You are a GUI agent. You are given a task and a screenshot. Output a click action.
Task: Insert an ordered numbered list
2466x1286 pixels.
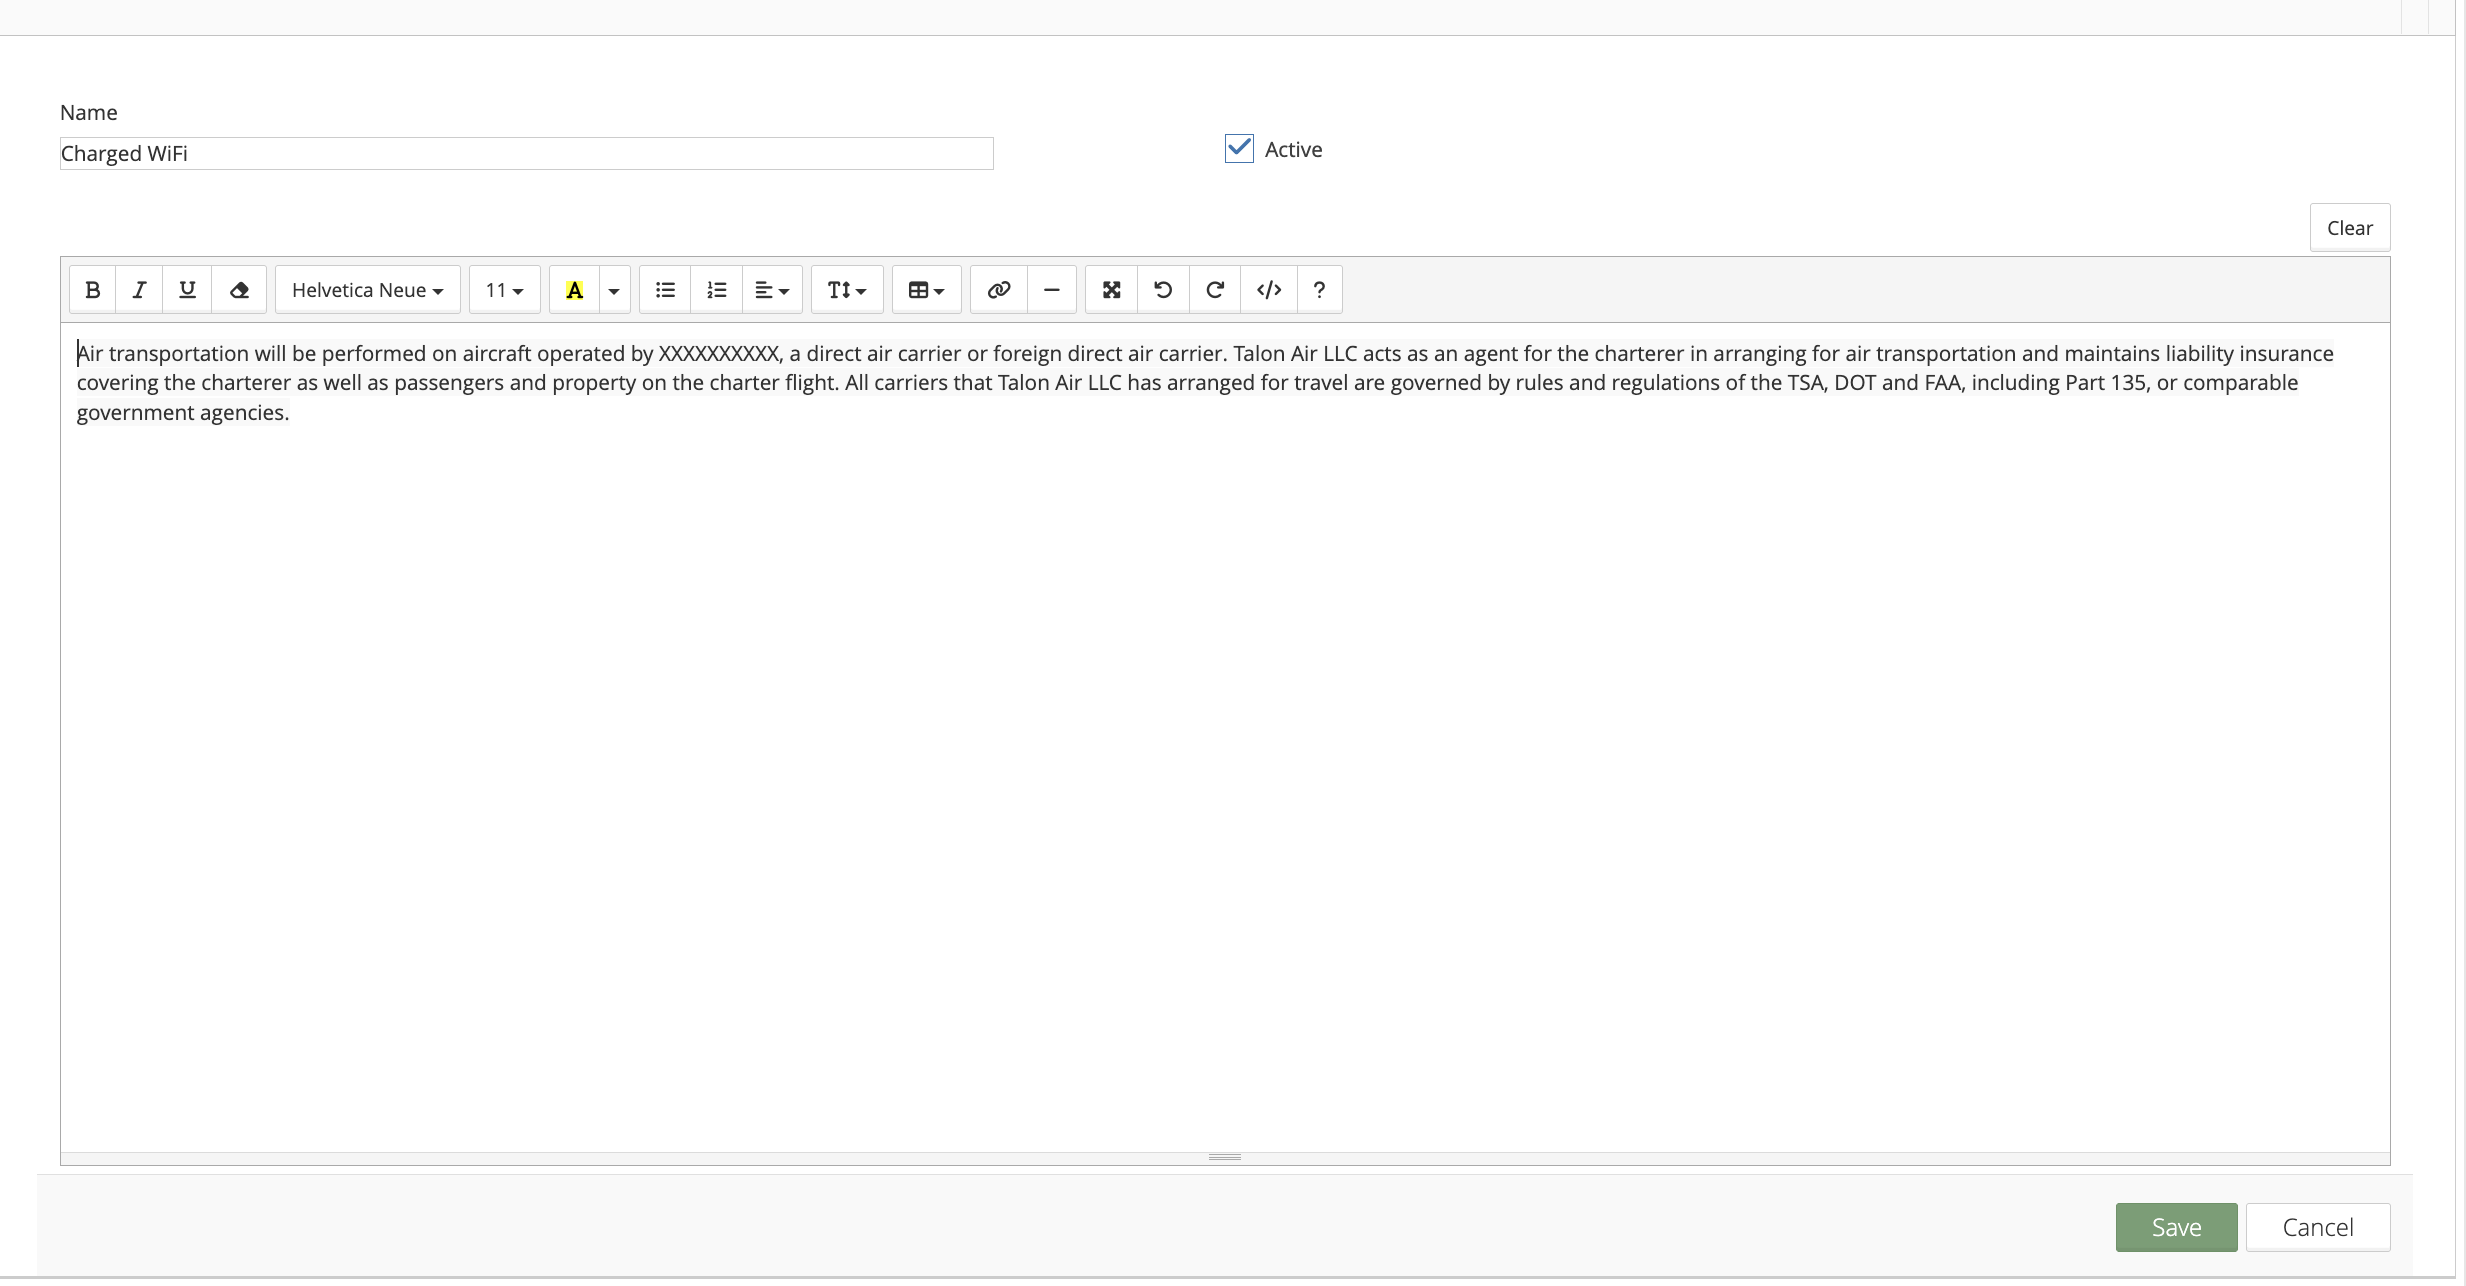point(717,290)
